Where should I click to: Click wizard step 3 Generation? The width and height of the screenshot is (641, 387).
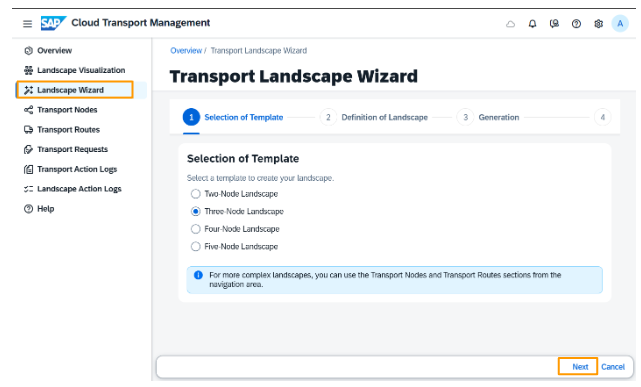point(488,117)
